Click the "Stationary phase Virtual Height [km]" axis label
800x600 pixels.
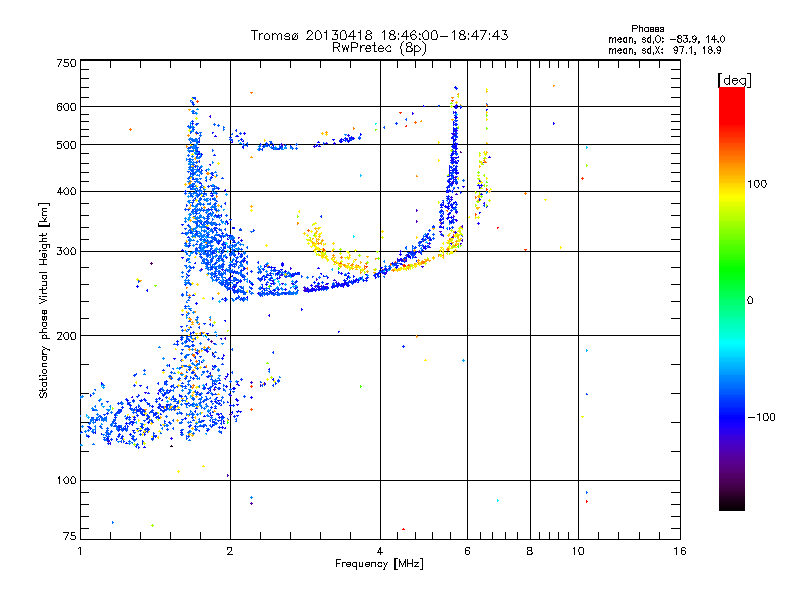[44, 301]
